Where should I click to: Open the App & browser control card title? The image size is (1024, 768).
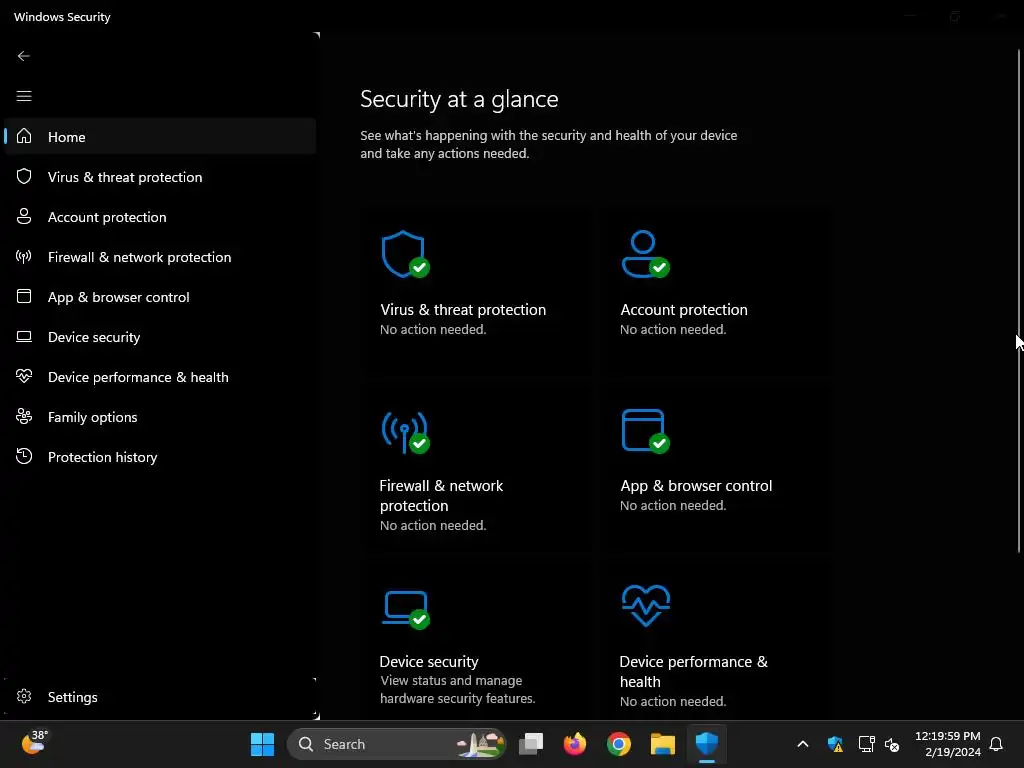[x=696, y=486]
